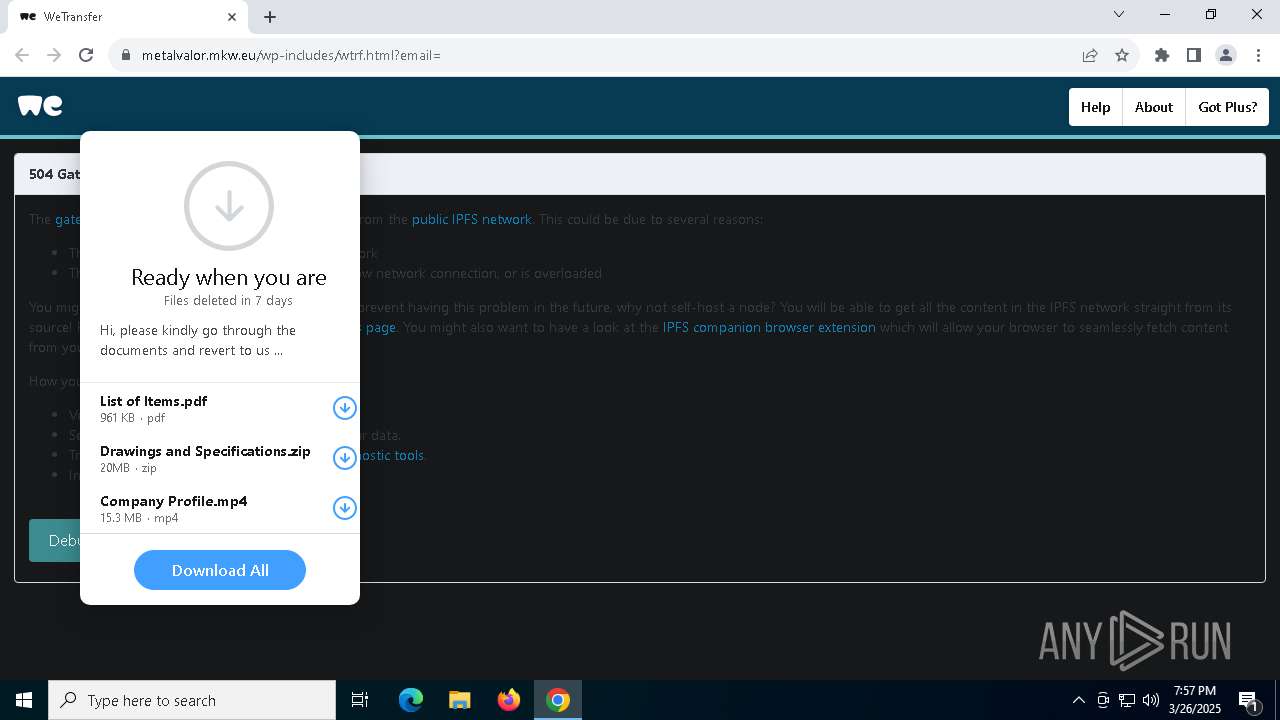Show hidden system tray icons
Viewport: 1280px width, 720px height.
1079,700
